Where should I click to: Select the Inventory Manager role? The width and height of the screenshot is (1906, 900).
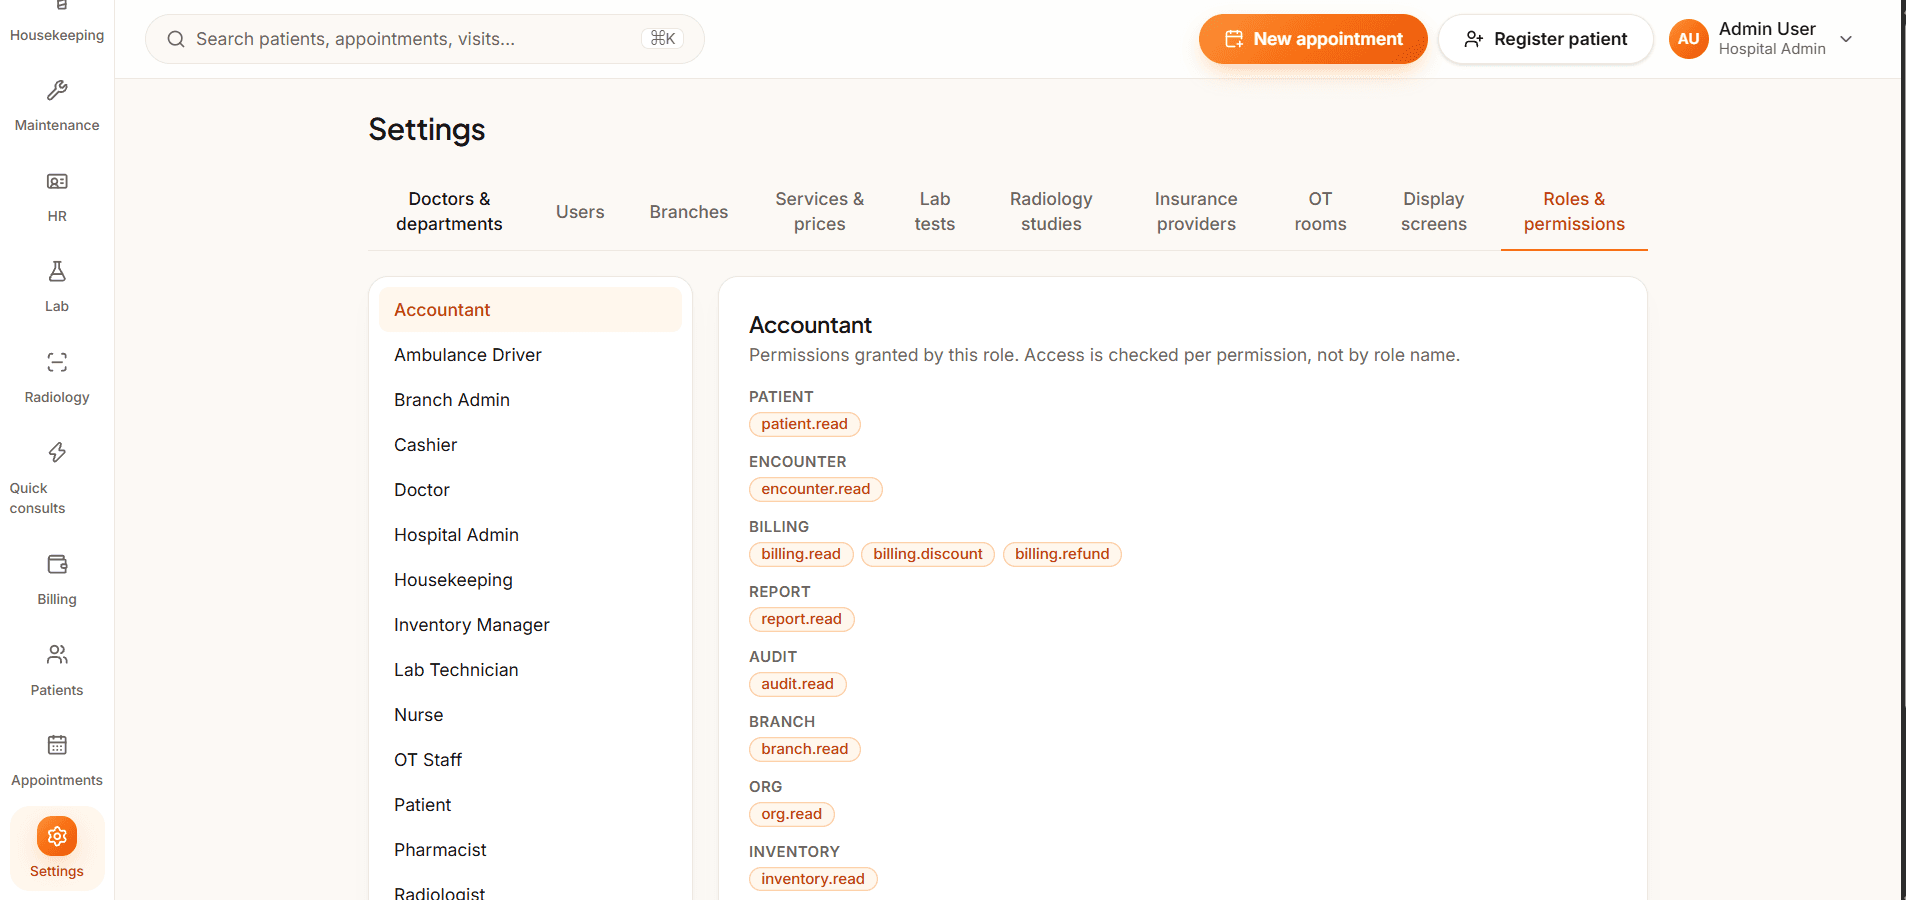tap(530, 625)
